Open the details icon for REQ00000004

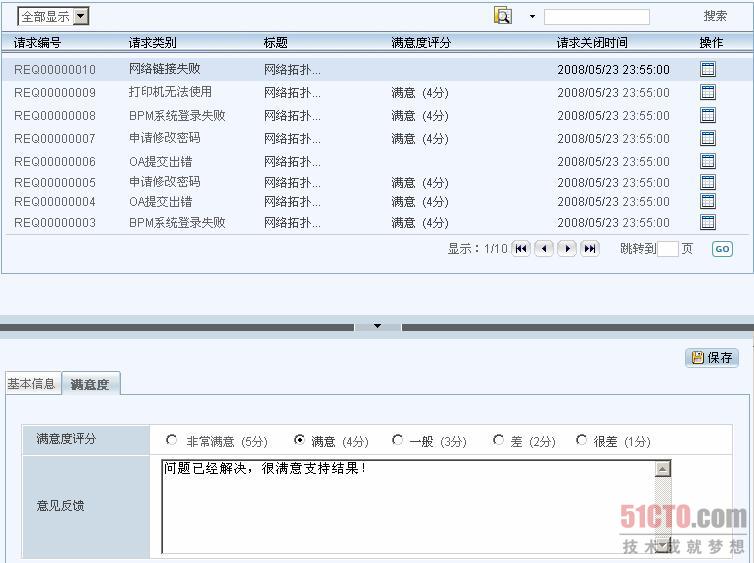[x=707, y=201]
